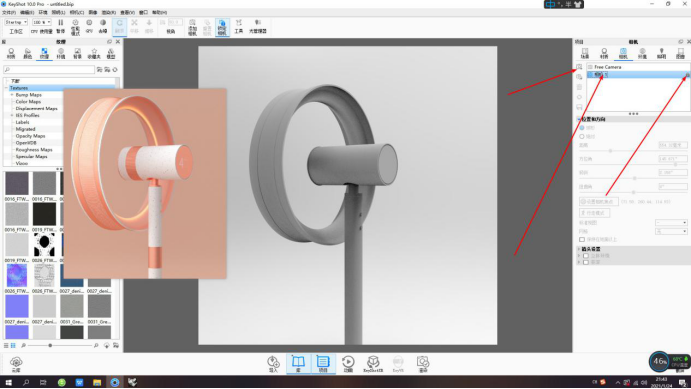Click the lock icon on the selected camera row
The height and width of the screenshot is (389, 691).
[x=687, y=75]
